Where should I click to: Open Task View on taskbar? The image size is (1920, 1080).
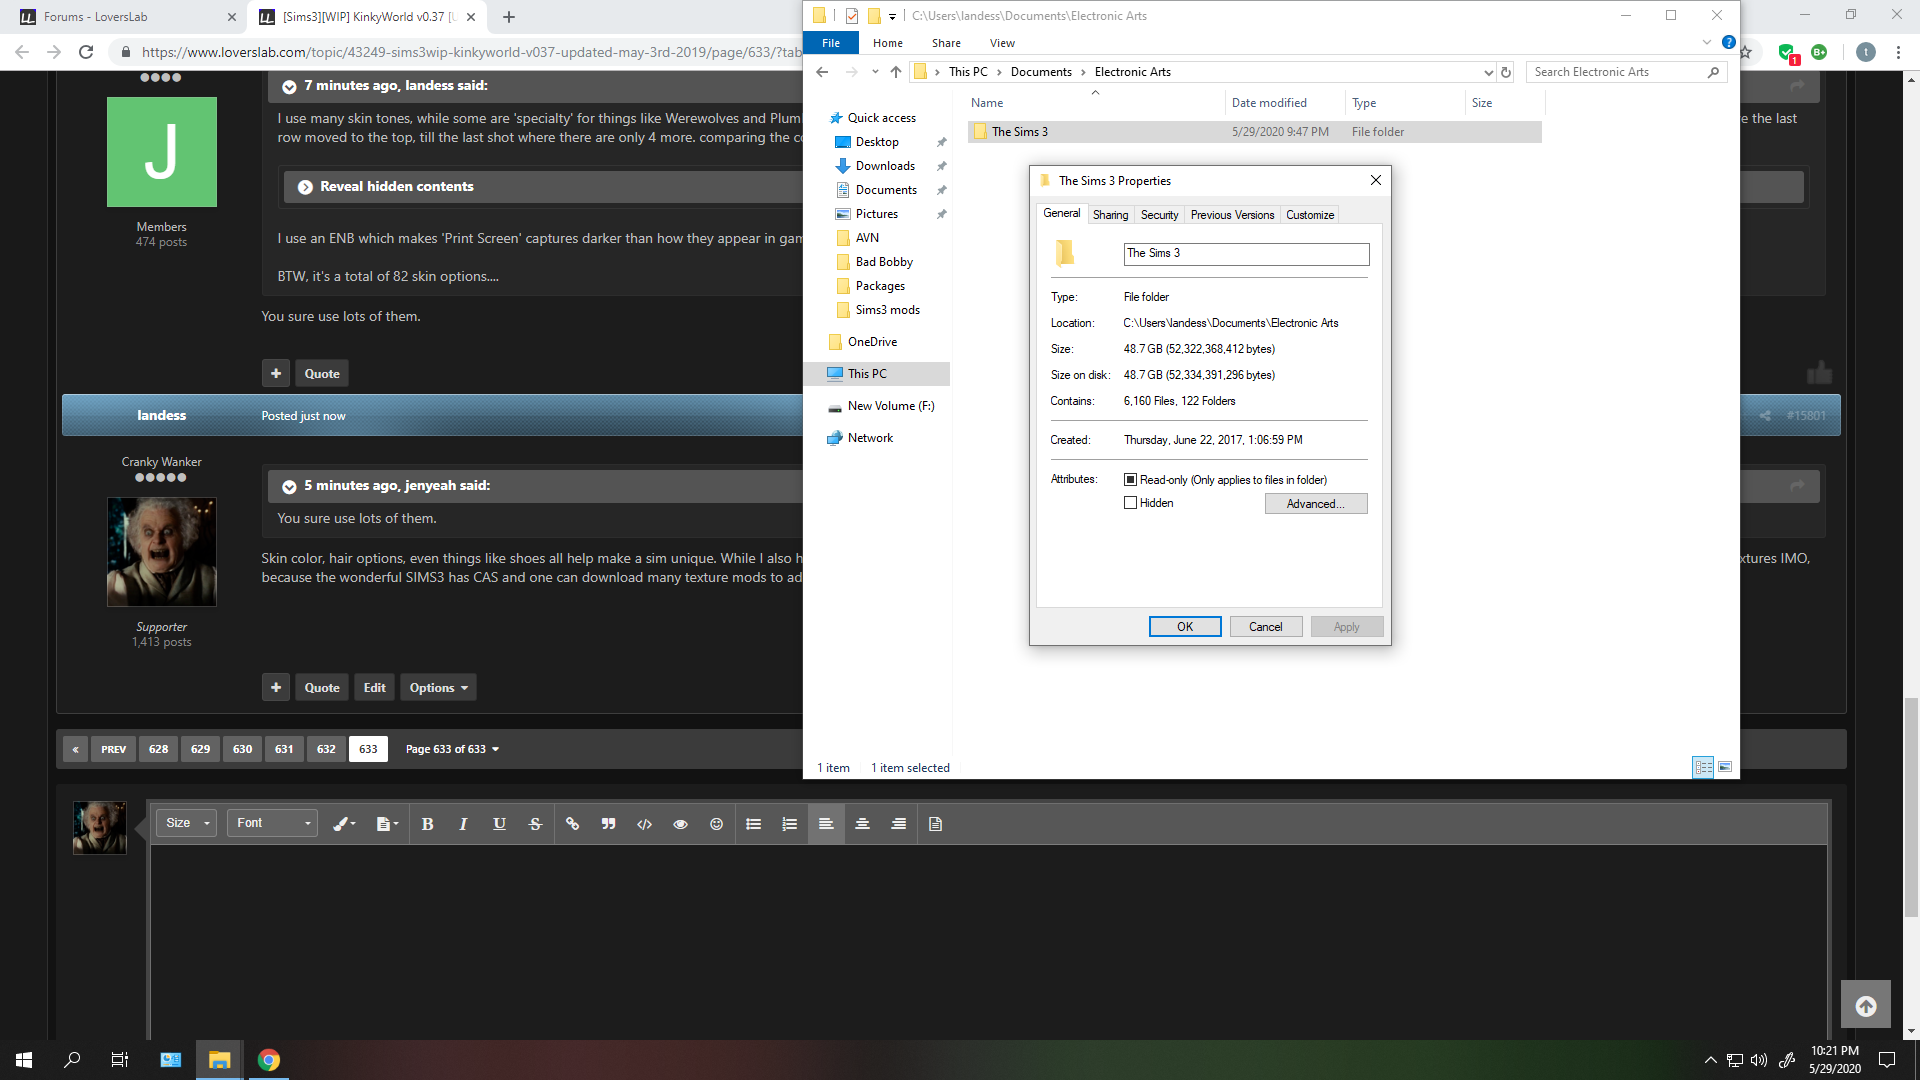point(120,1060)
